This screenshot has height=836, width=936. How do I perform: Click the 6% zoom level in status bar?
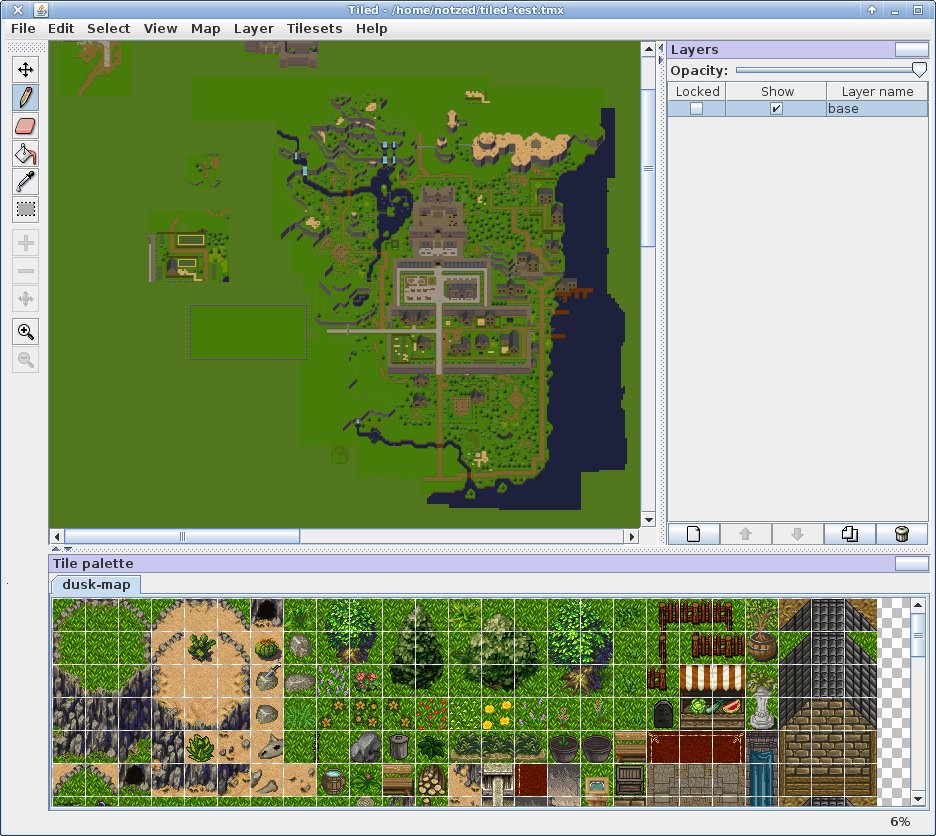click(900, 822)
